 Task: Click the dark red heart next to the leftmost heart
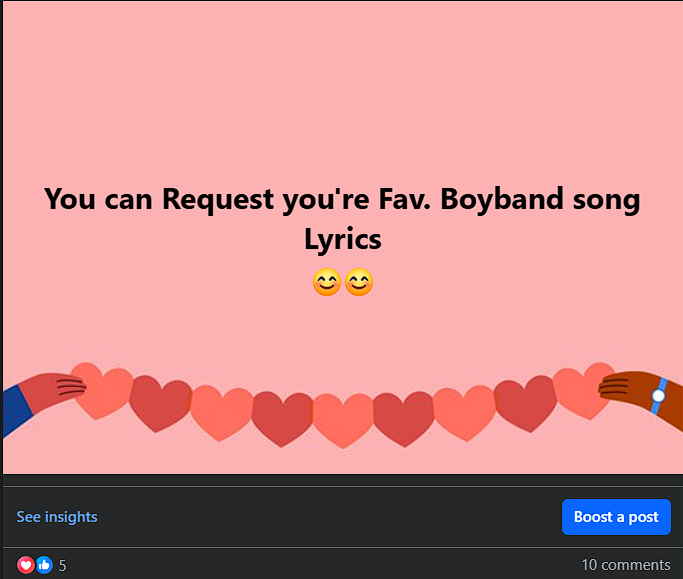161,403
